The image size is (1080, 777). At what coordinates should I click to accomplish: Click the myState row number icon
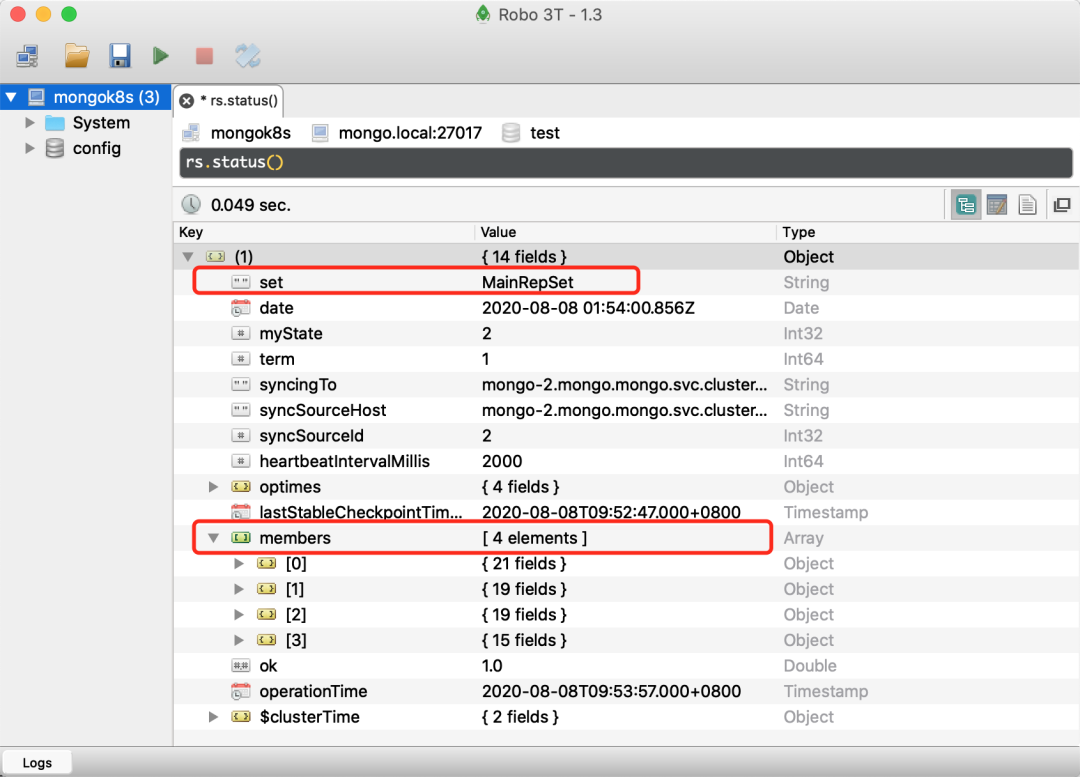[240, 333]
